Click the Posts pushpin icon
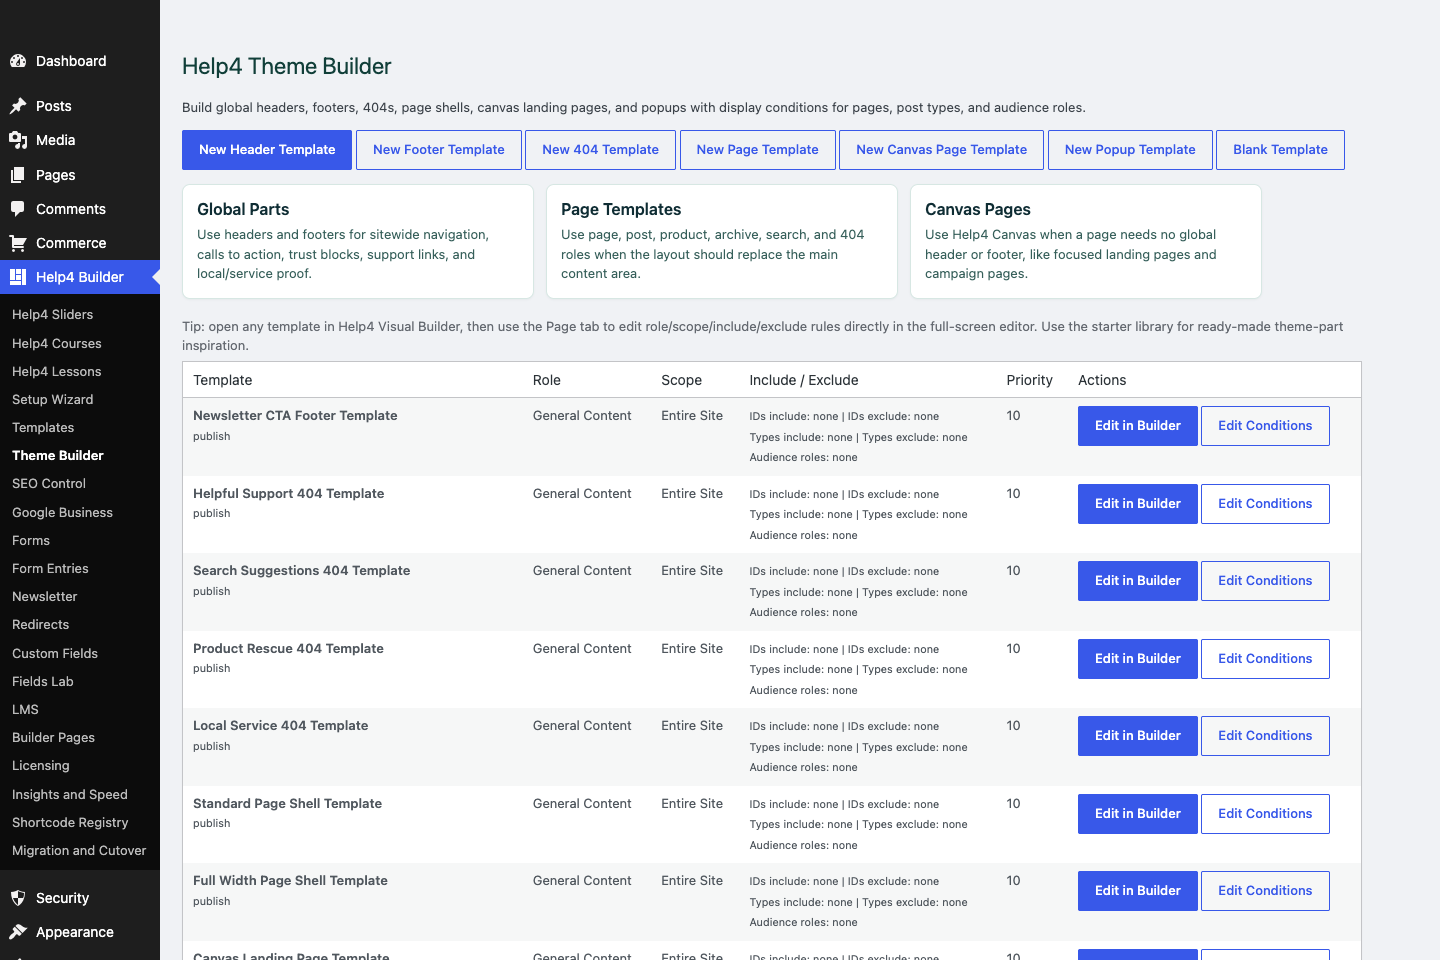Viewport: 1440px width, 960px height. tap(18, 106)
